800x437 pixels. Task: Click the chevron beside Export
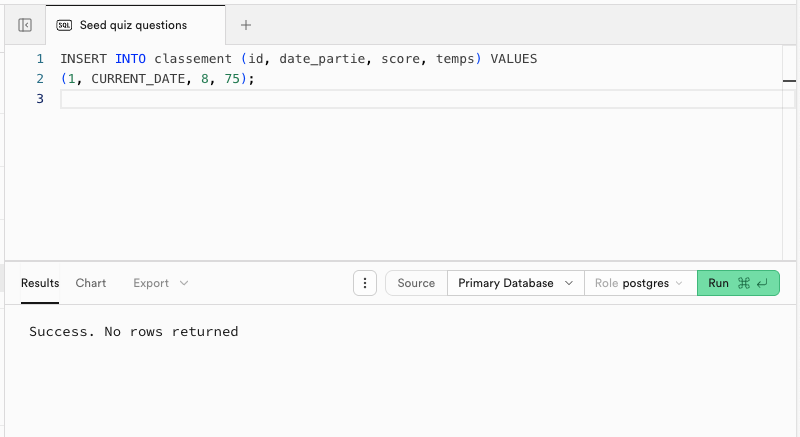pyautogui.click(x=184, y=283)
